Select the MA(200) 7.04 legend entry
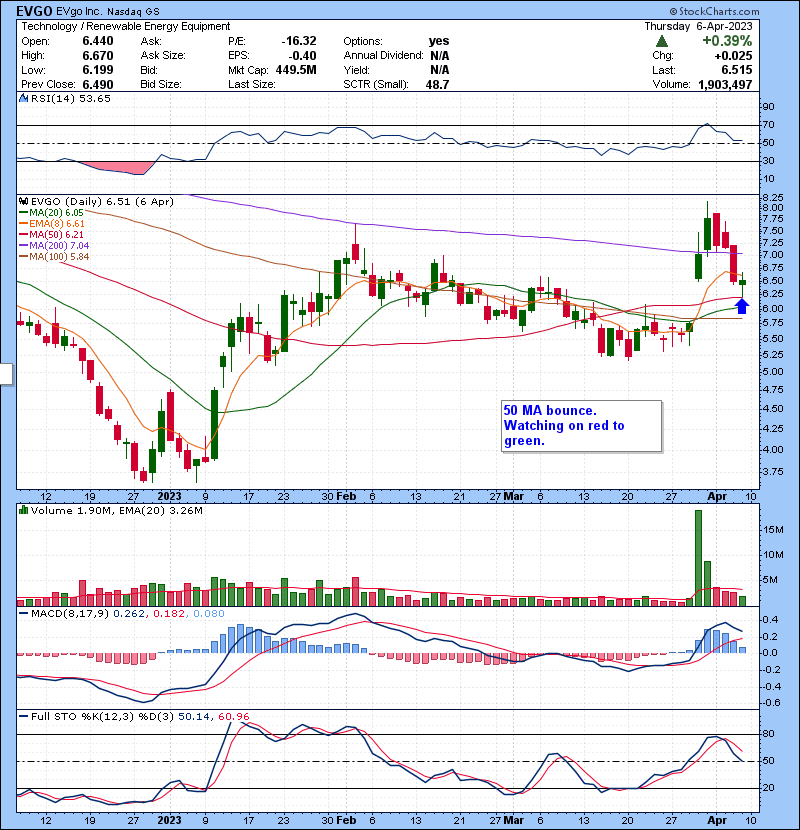This screenshot has width=800, height=830. [54, 246]
